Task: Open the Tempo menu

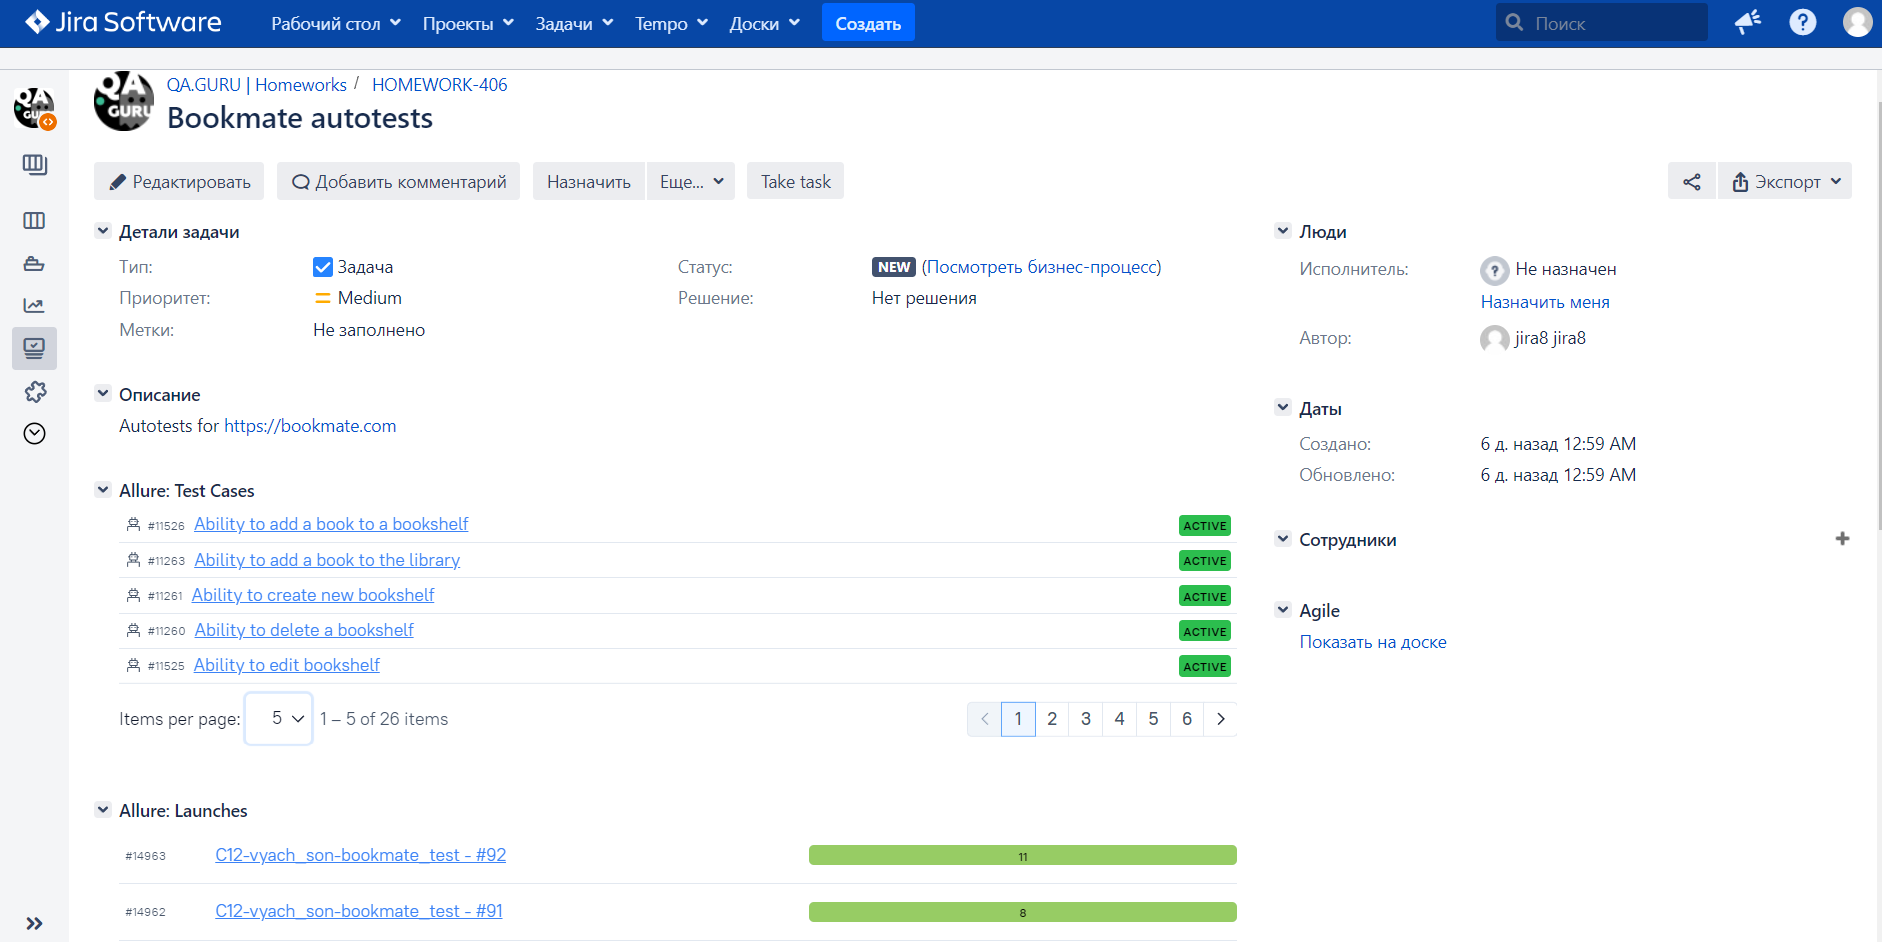Action: pyautogui.click(x=671, y=23)
